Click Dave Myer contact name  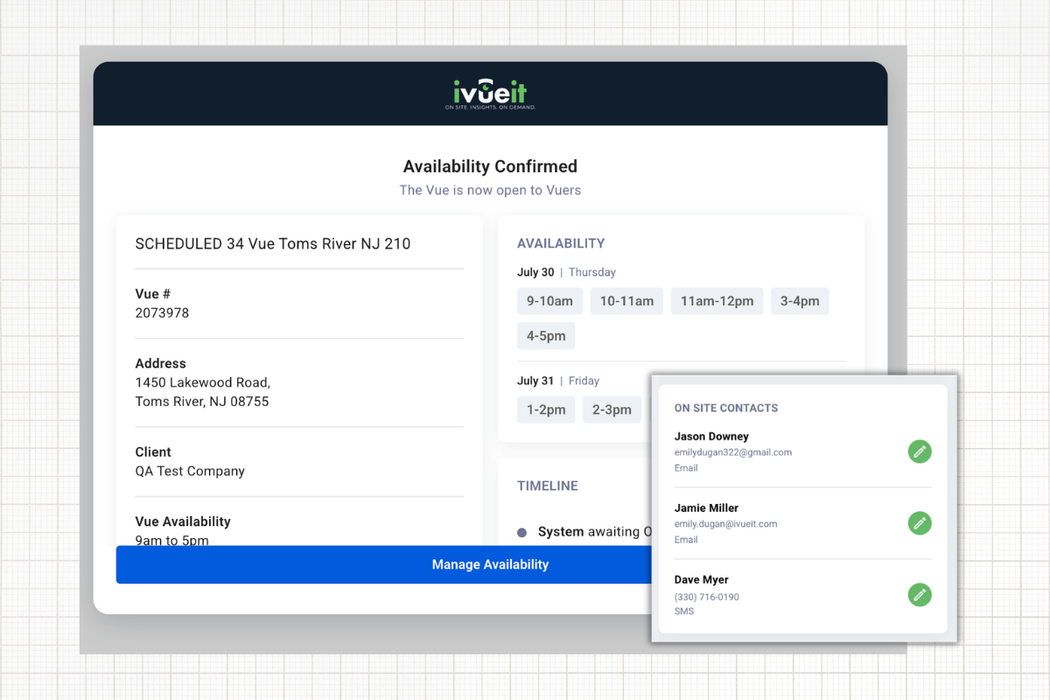point(701,579)
